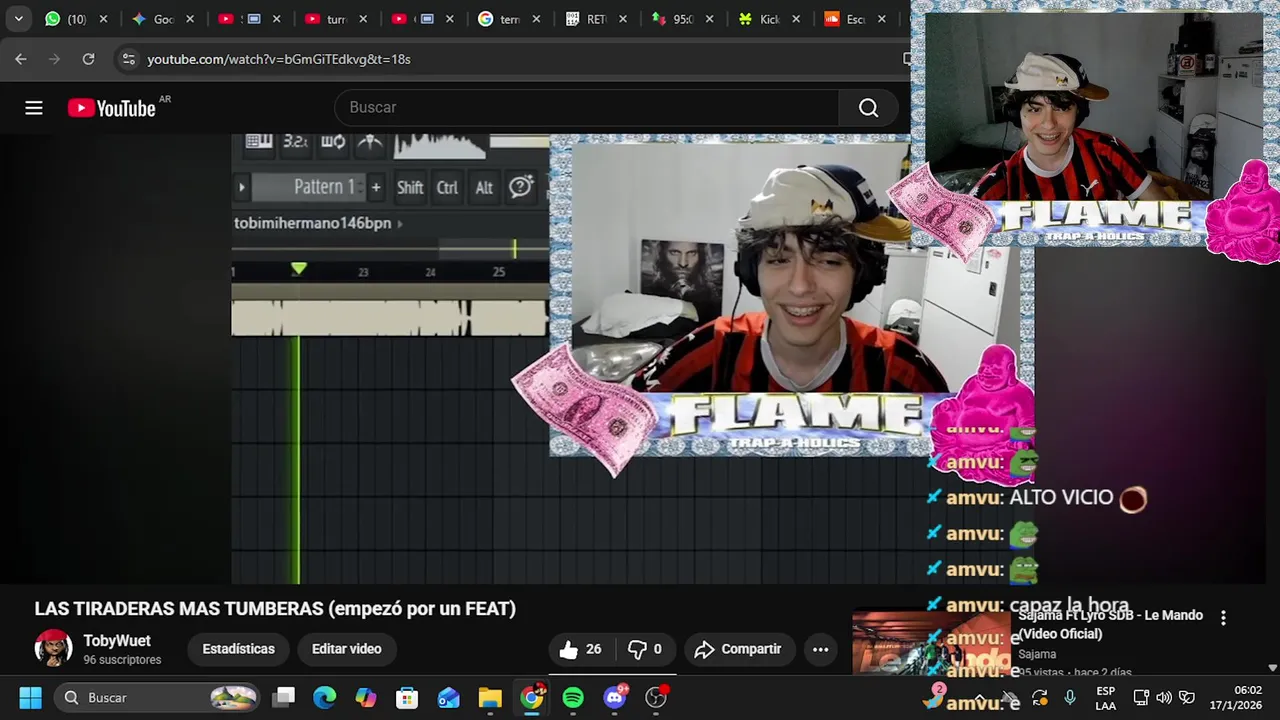
Task: Toggle the Shift modifier button
Action: click(x=410, y=187)
